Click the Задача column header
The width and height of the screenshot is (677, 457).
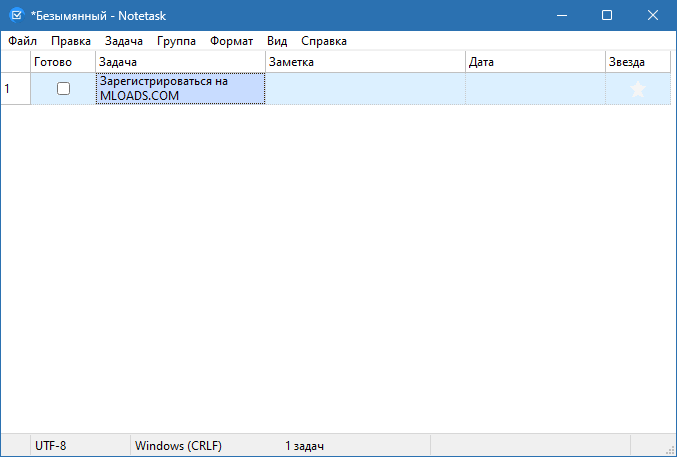pyautogui.click(x=180, y=62)
